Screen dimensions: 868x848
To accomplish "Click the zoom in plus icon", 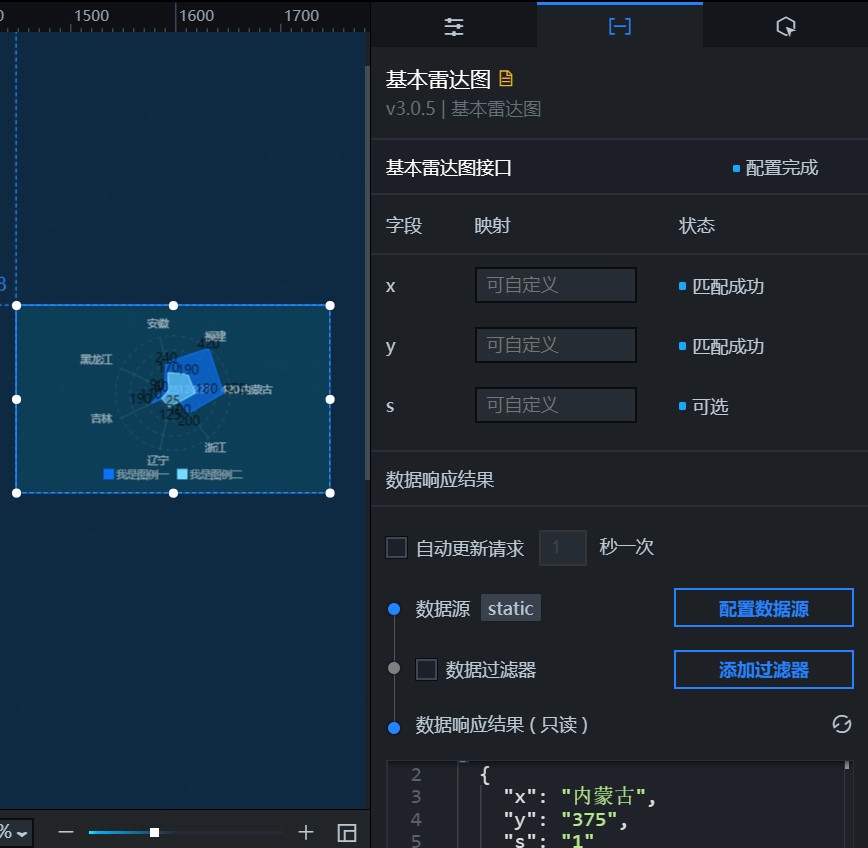I will click(306, 832).
